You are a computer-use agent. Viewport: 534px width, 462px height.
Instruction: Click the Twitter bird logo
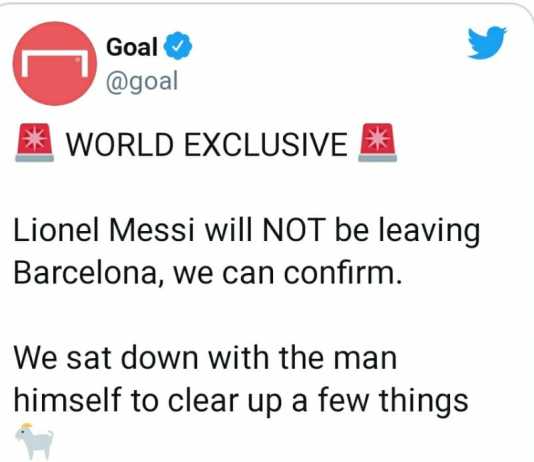coord(487,43)
